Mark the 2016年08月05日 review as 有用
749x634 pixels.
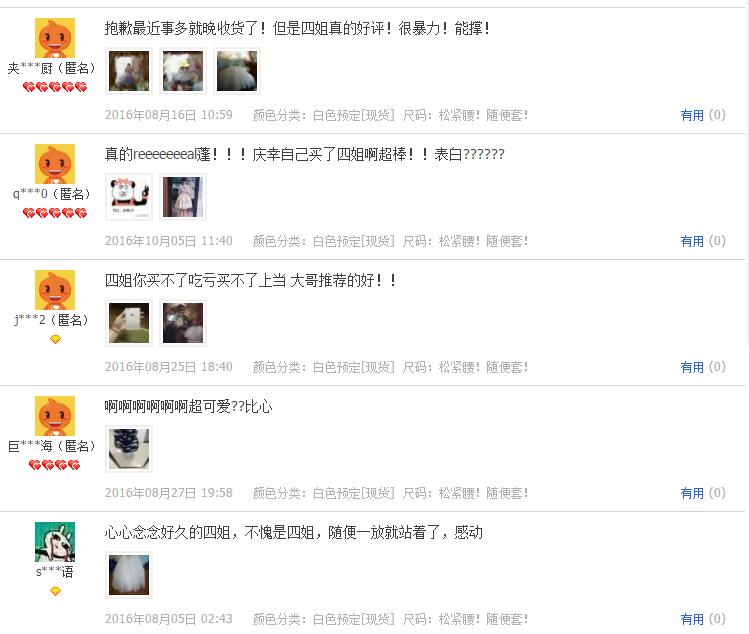(692, 619)
